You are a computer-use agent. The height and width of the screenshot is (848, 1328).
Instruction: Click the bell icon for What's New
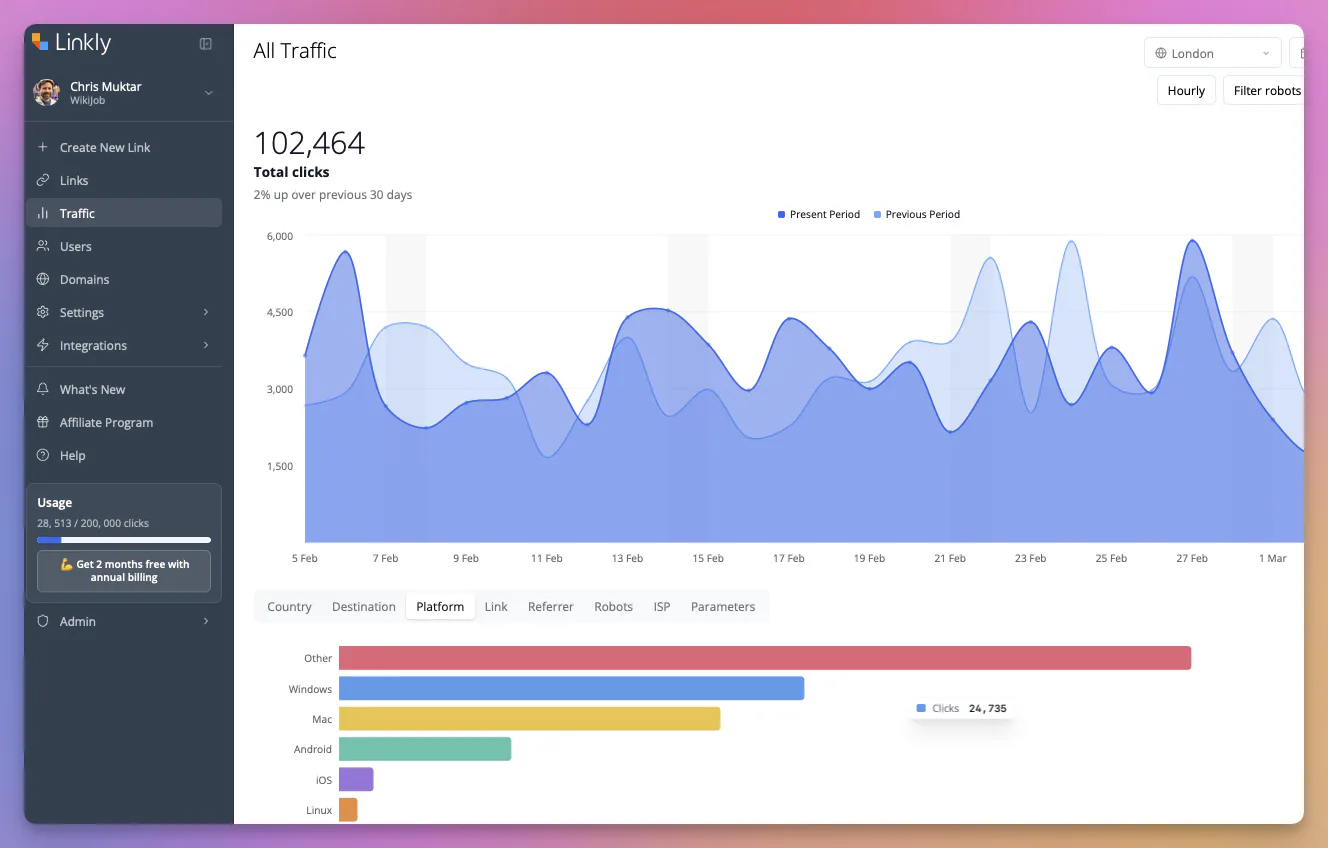click(x=43, y=389)
